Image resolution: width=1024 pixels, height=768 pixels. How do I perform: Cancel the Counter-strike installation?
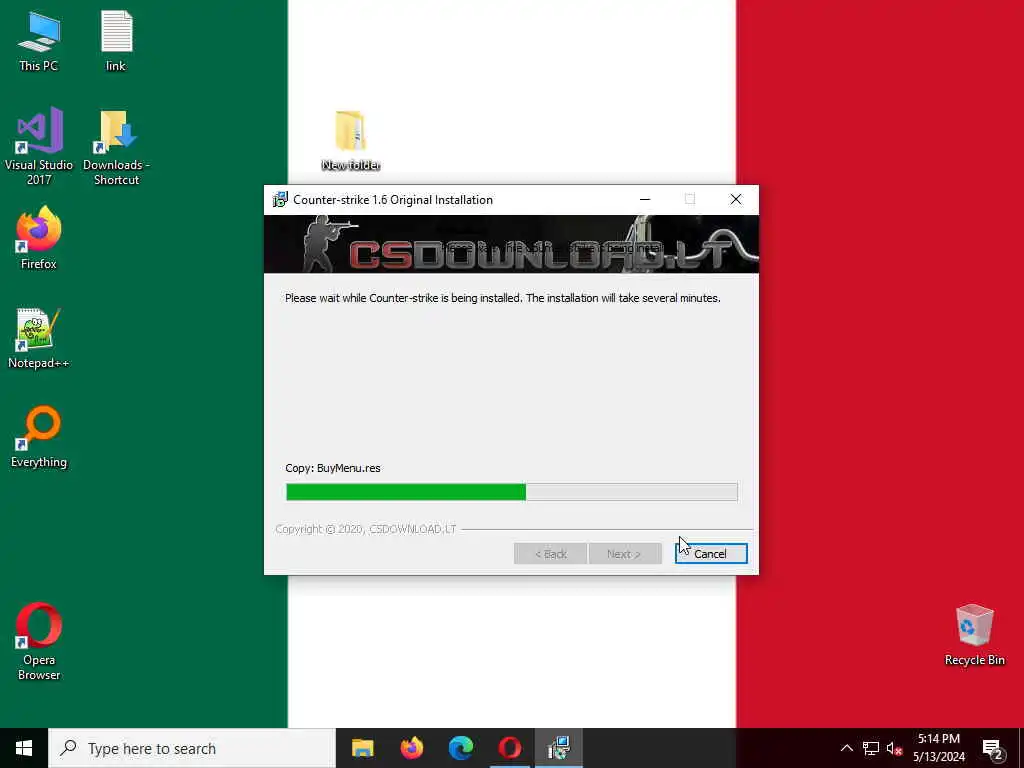(711, 554)
